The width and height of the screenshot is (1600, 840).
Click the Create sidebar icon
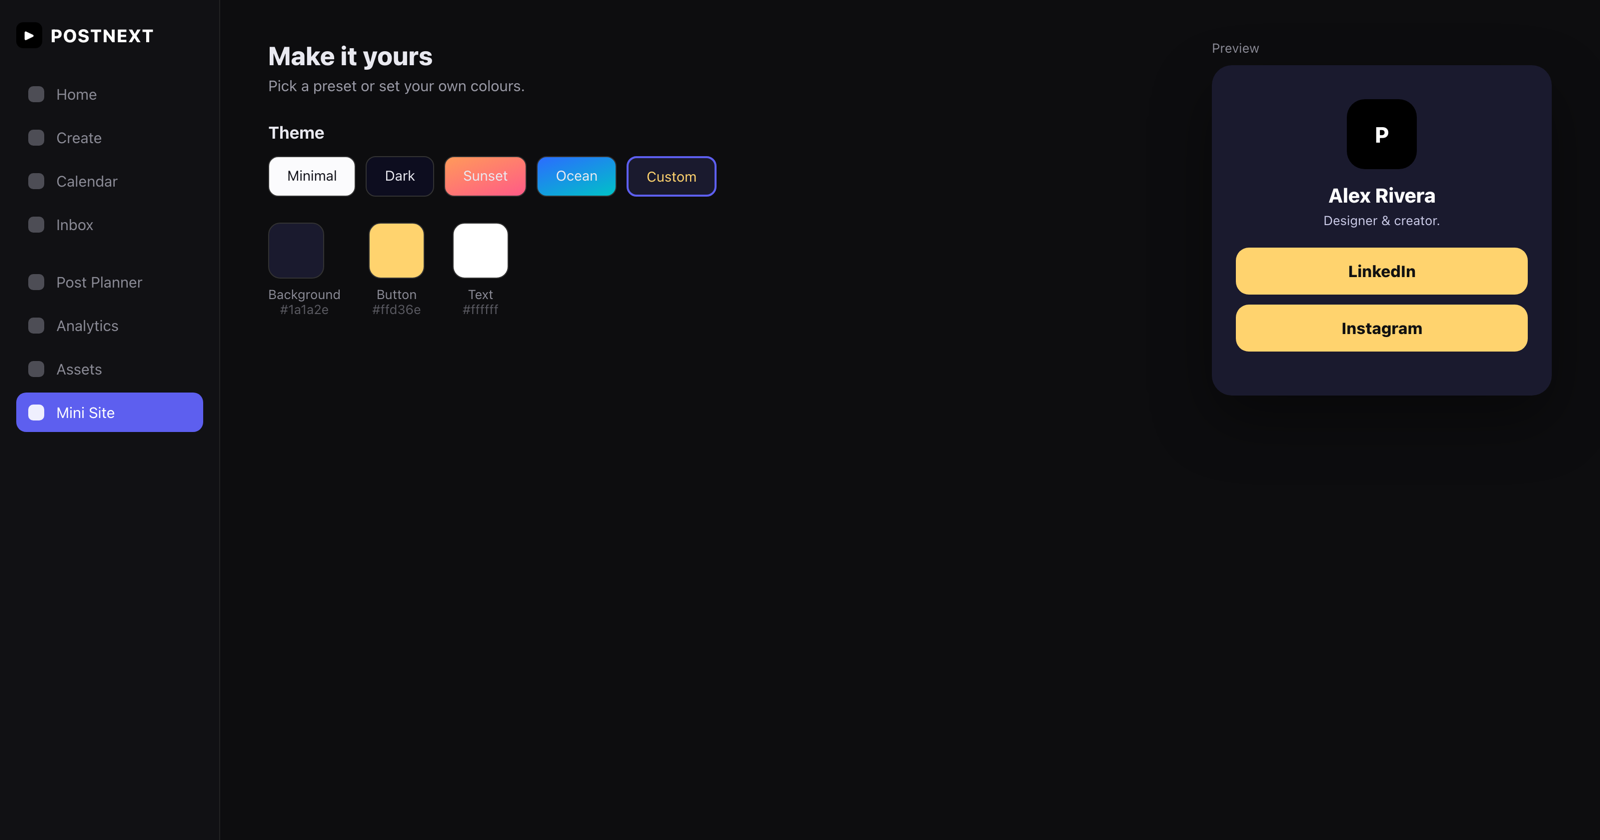click(36, 138)
